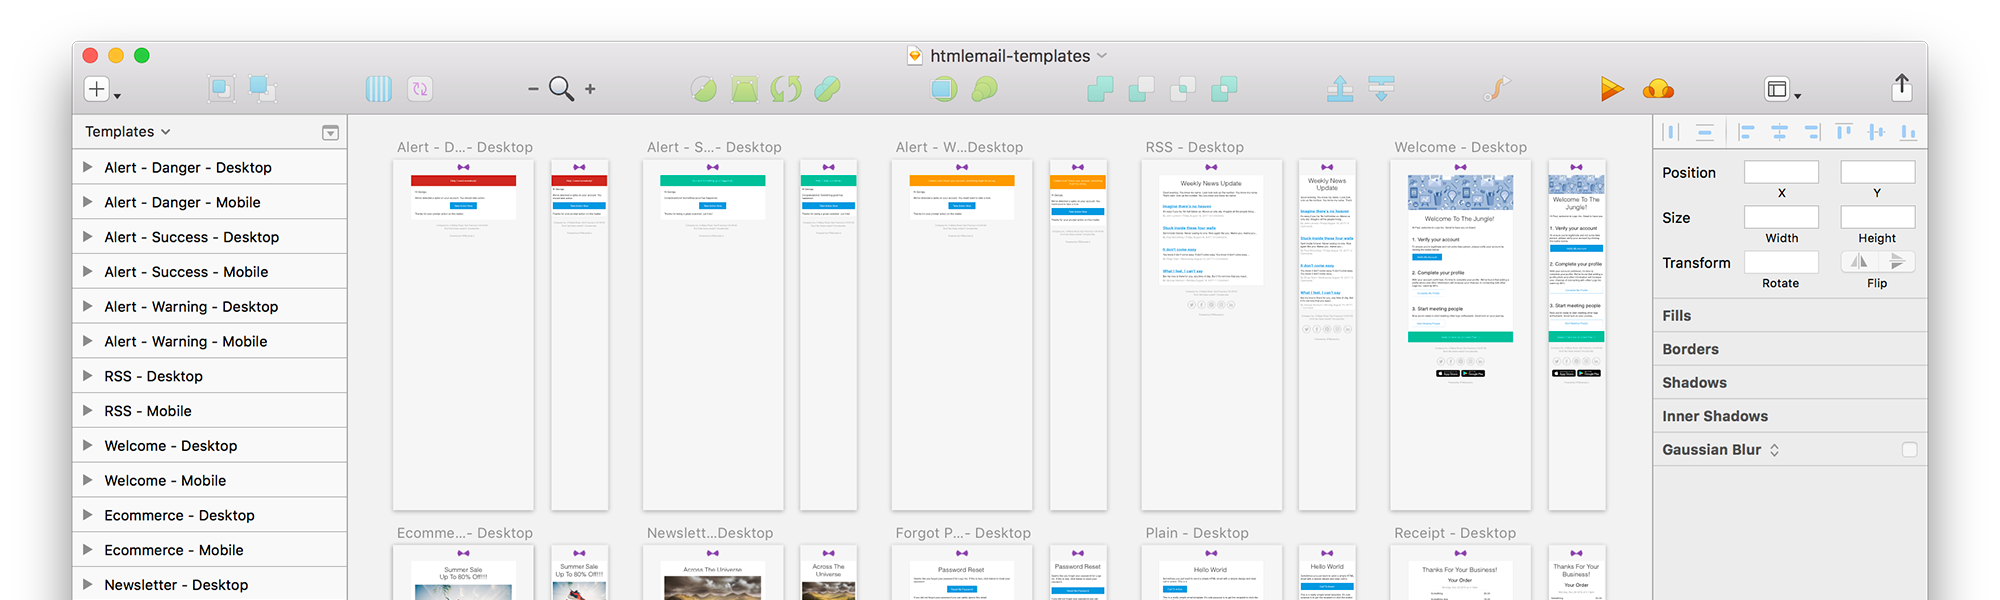Open the Inner Shadows inspector section
This screenshot has width=2000, height=600.
(x=1790, y=416)
